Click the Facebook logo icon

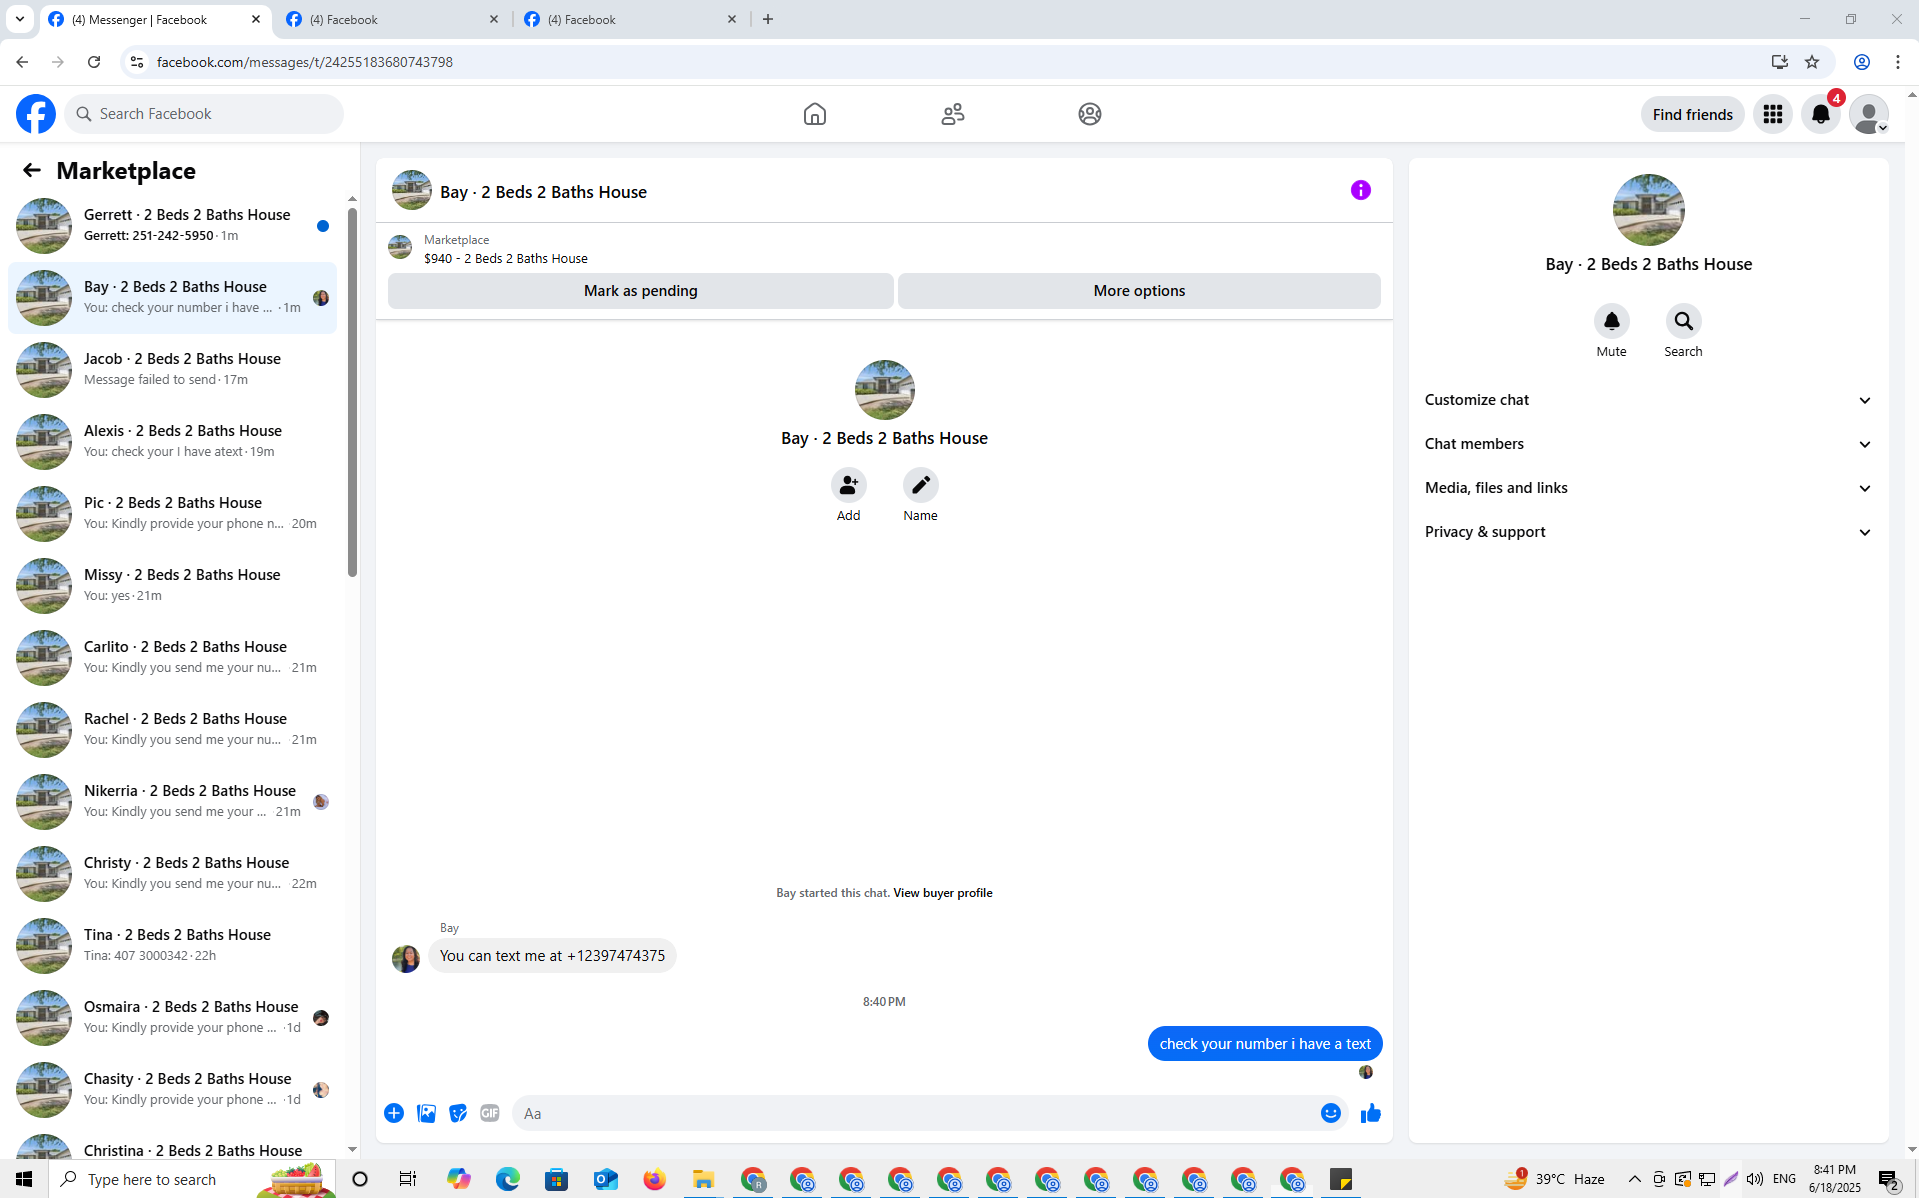tap(36, 114)
